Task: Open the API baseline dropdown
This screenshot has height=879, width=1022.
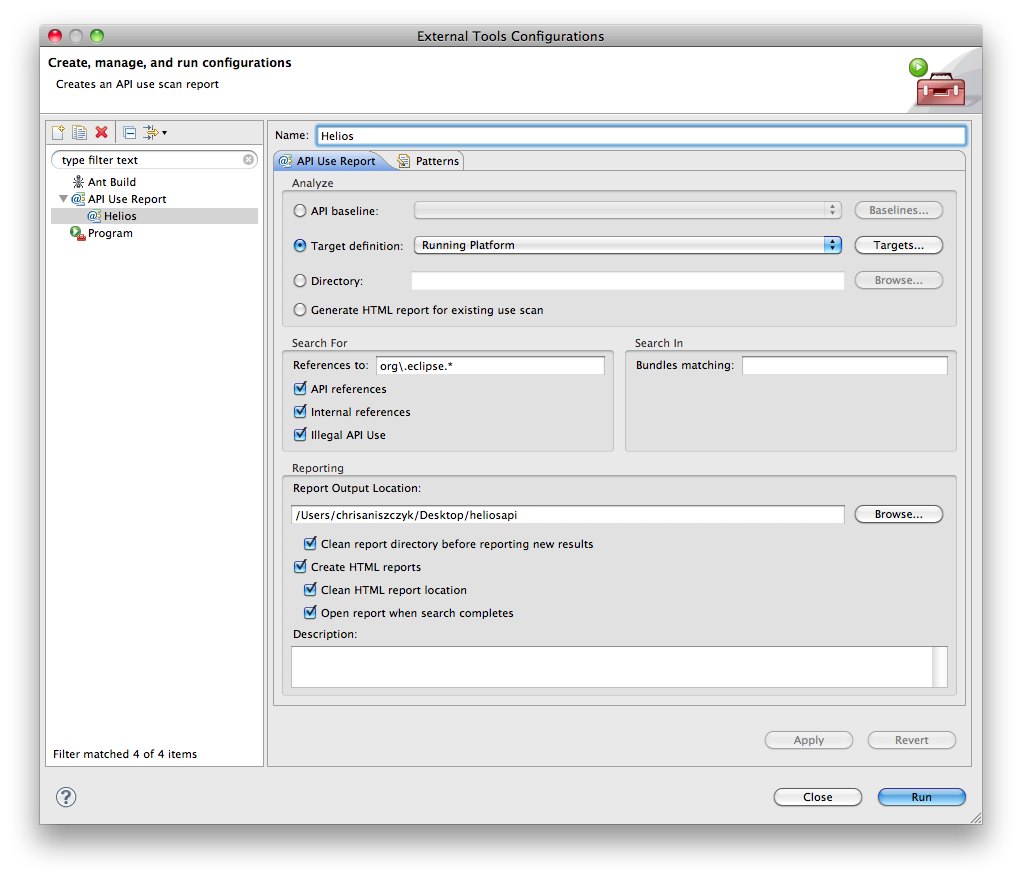Action: tap(628, 210)
